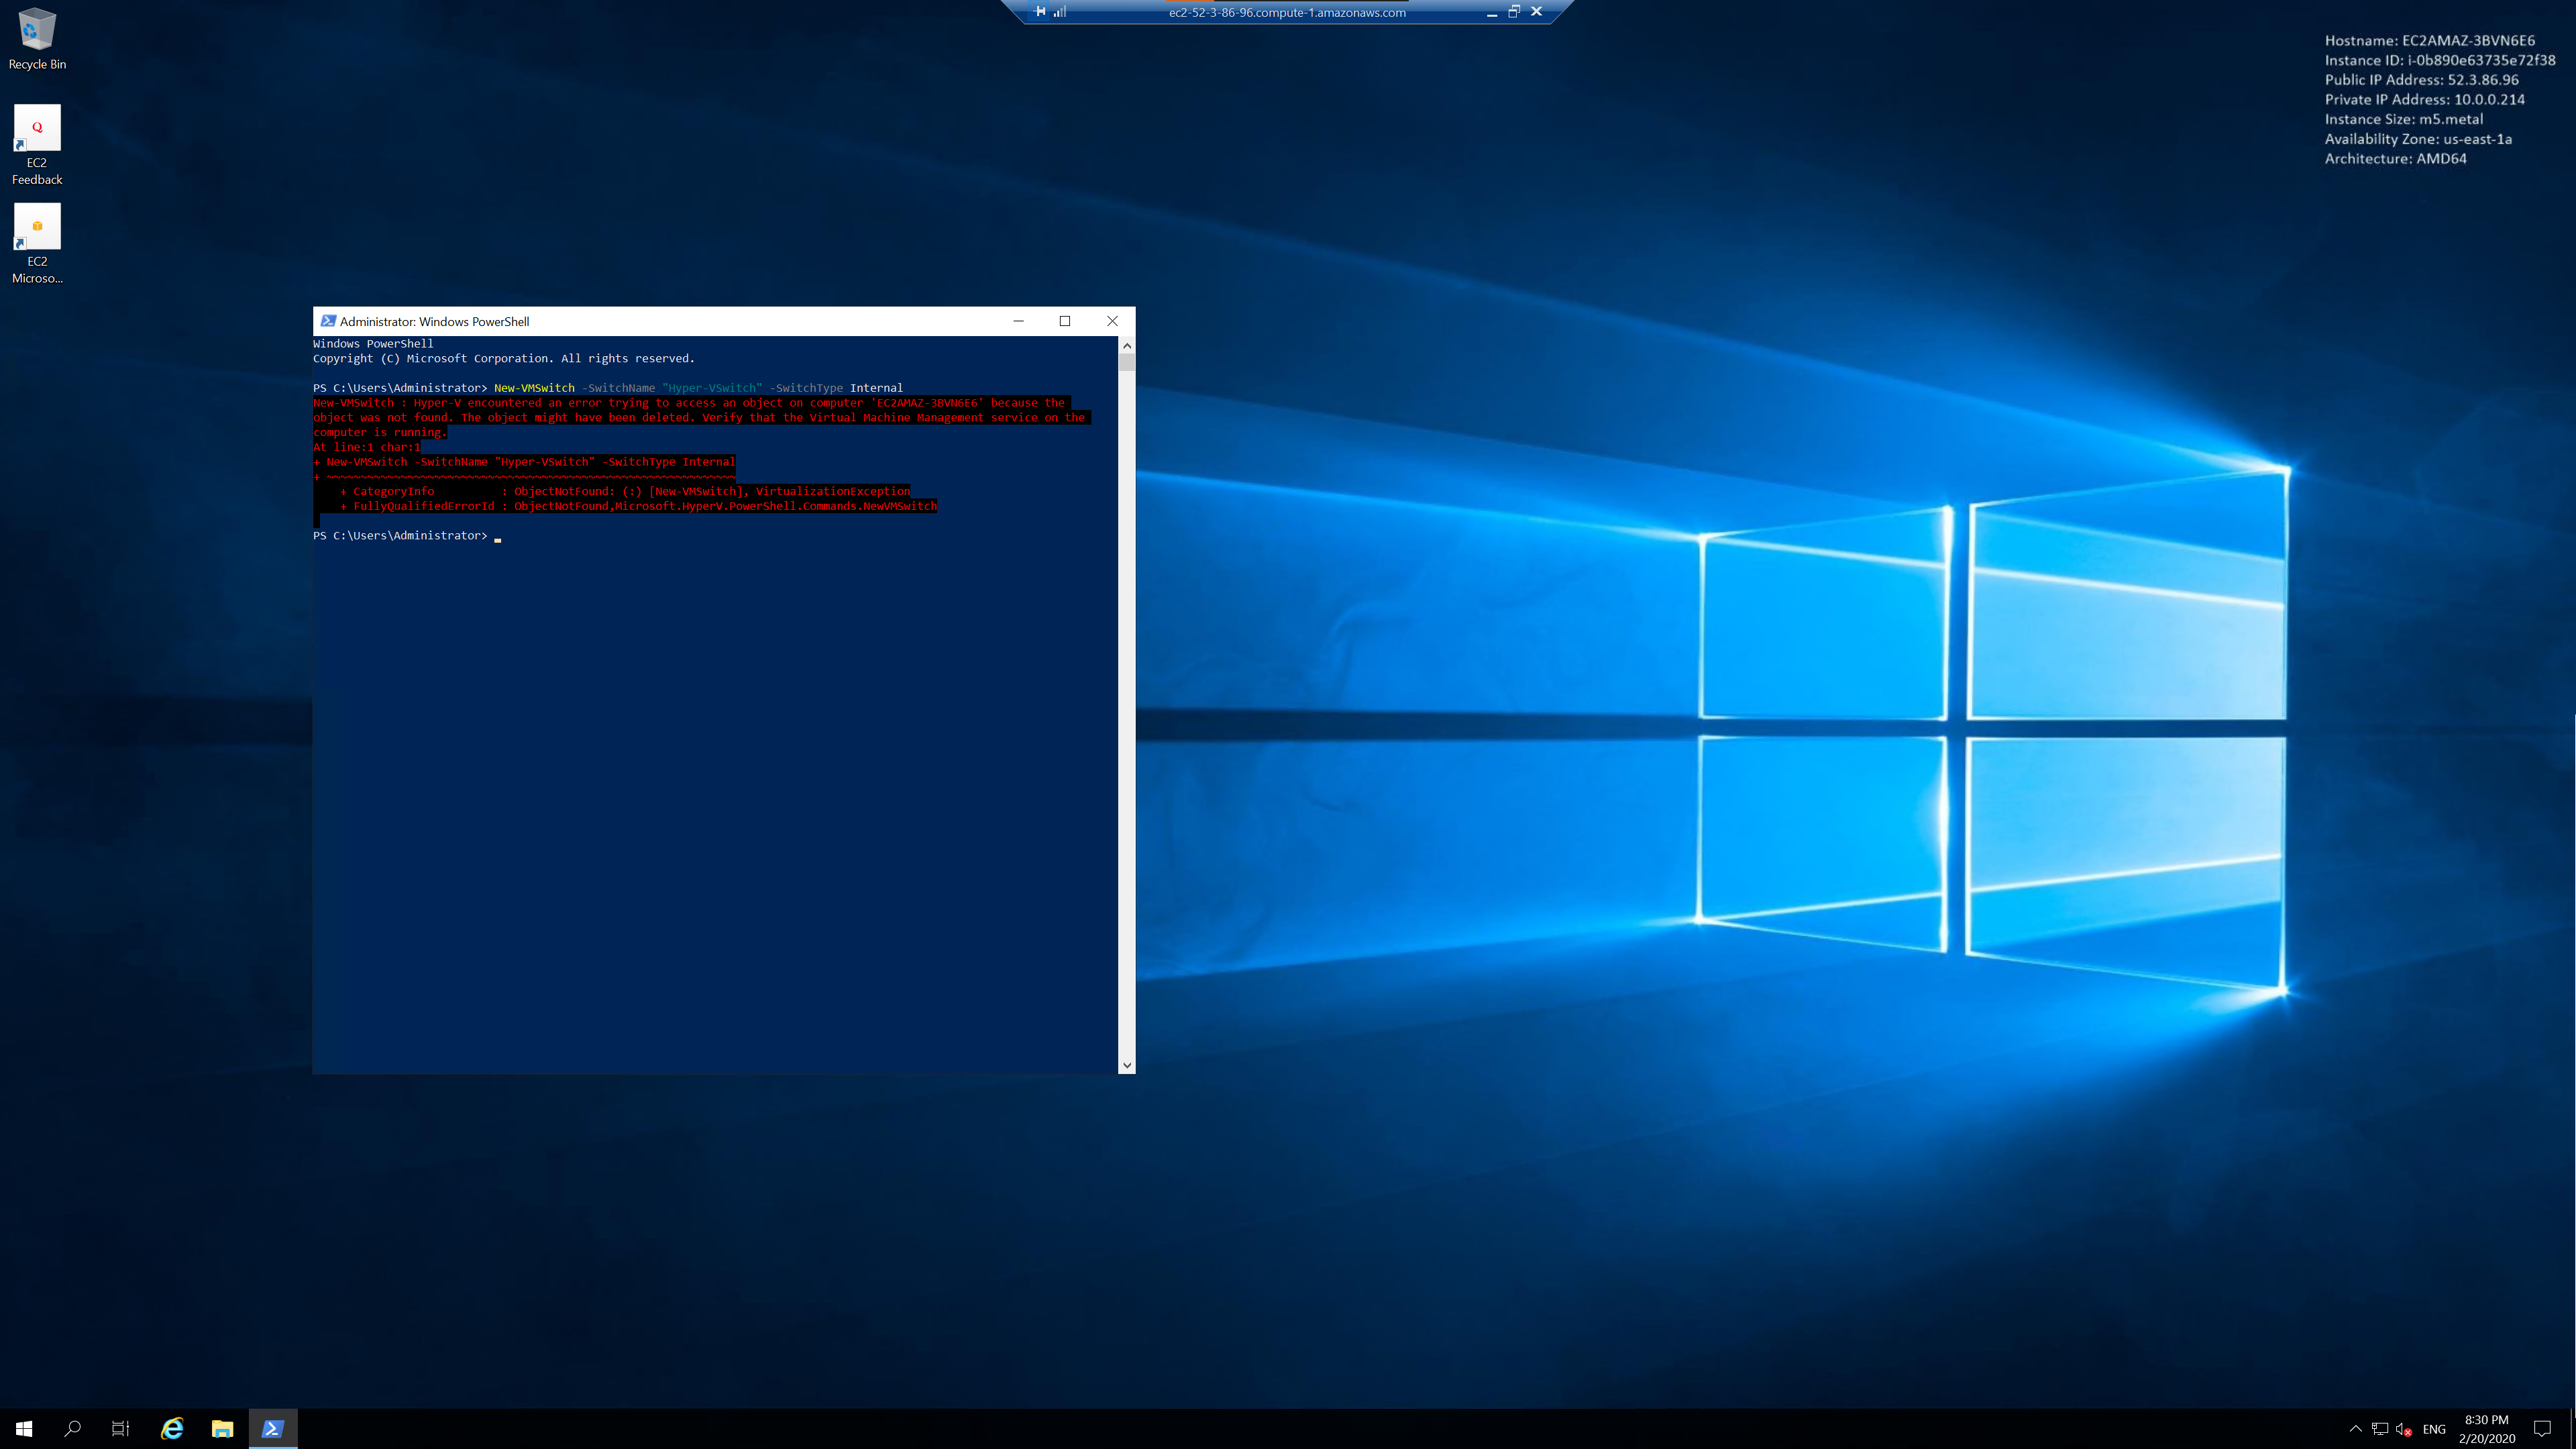Click PowerShell scrollbar down arrow
Viewport: 2576px width, 1449px height.
click(x=1127, y=1065)
